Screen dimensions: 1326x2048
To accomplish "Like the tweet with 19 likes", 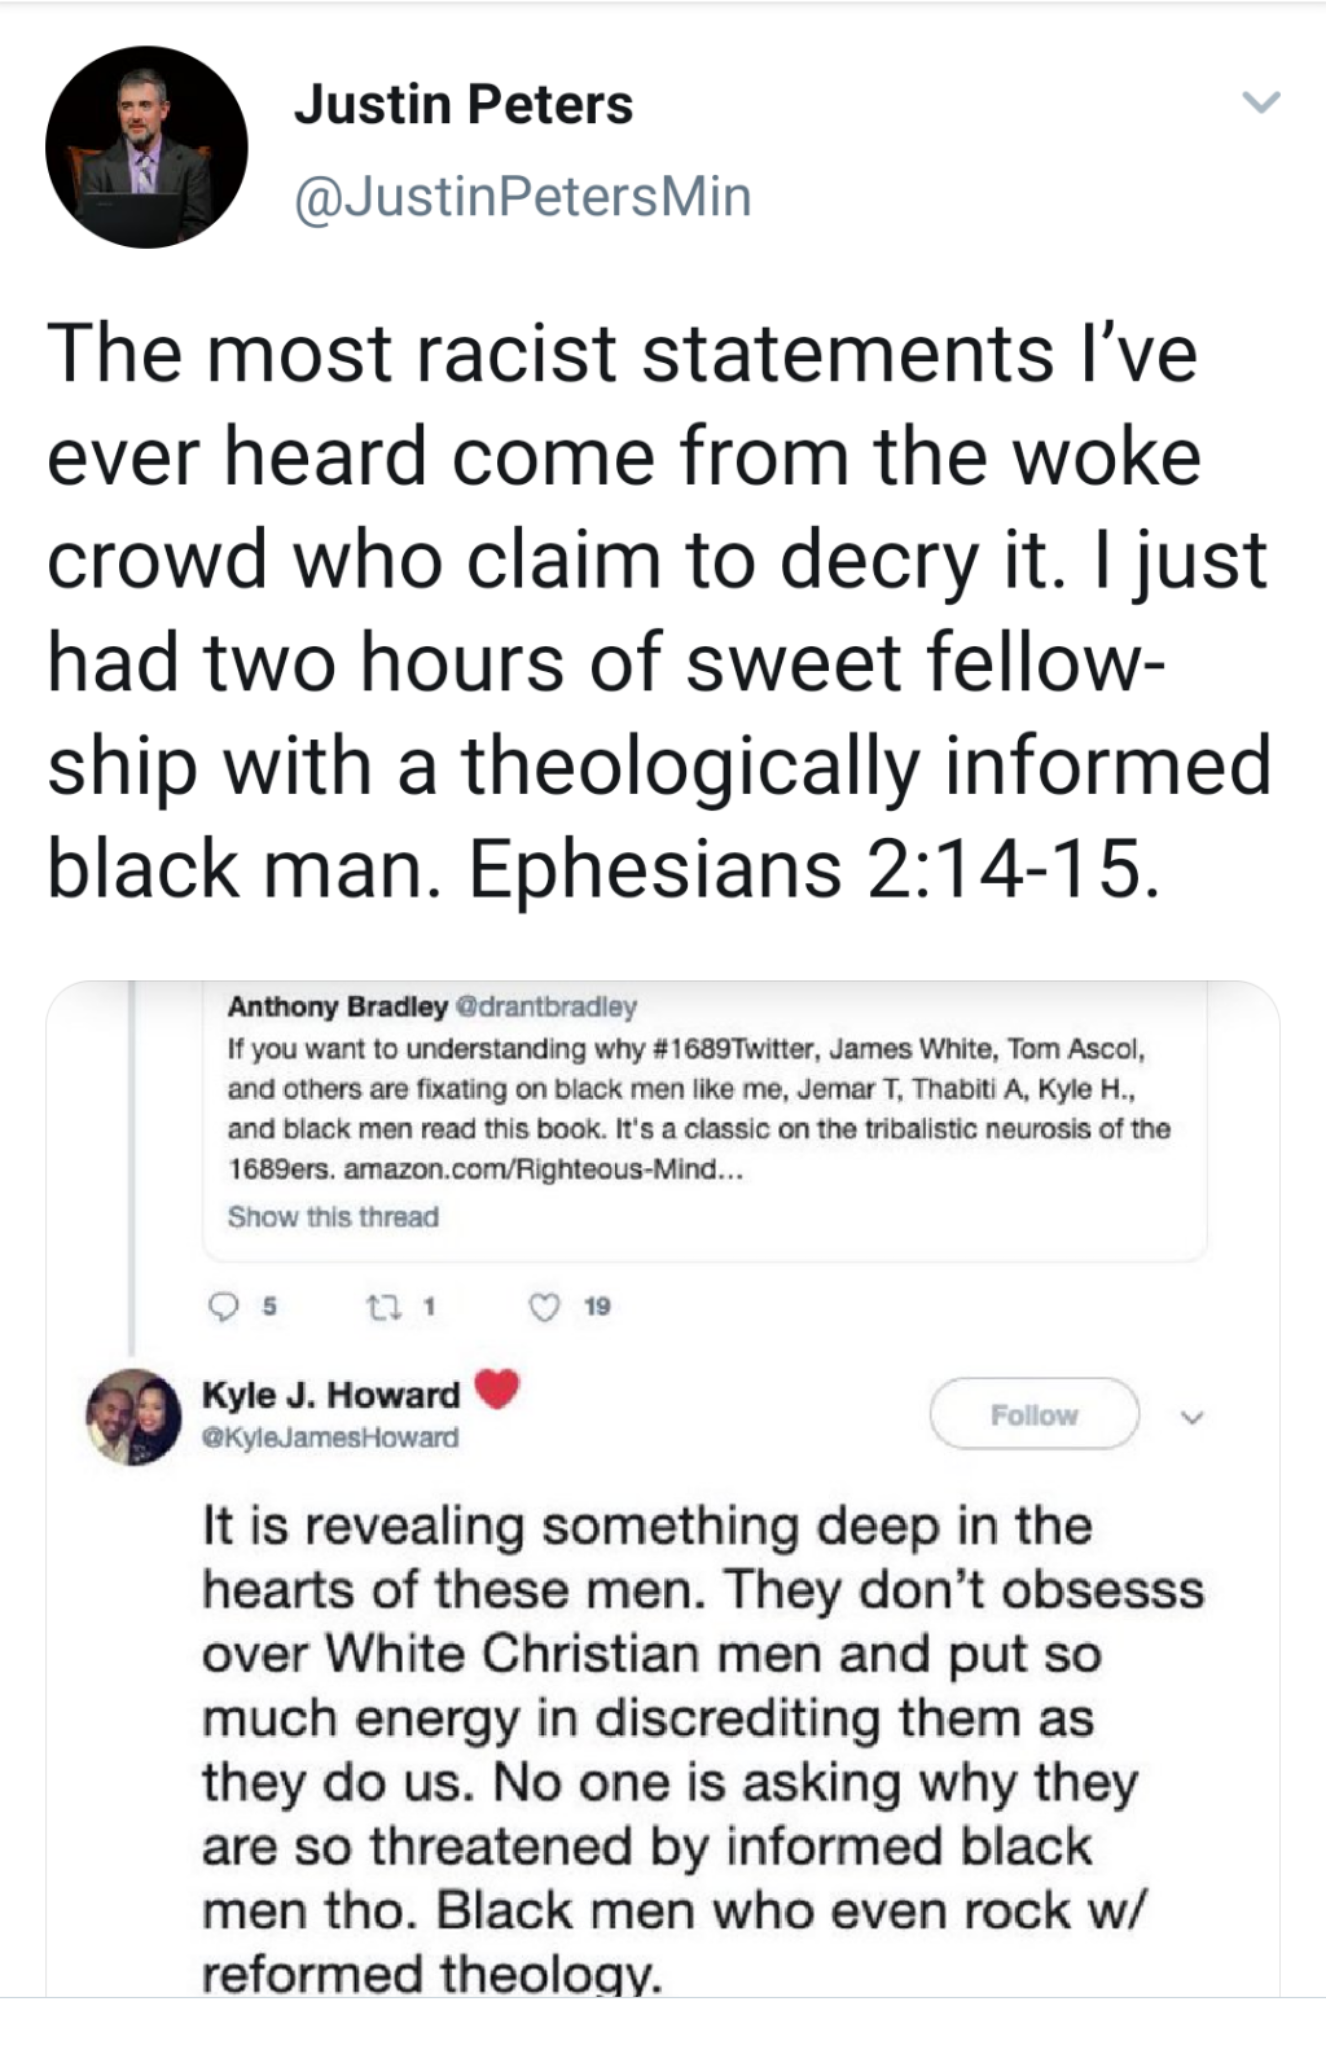I will pyautogui.click(x=544, y=1307).
